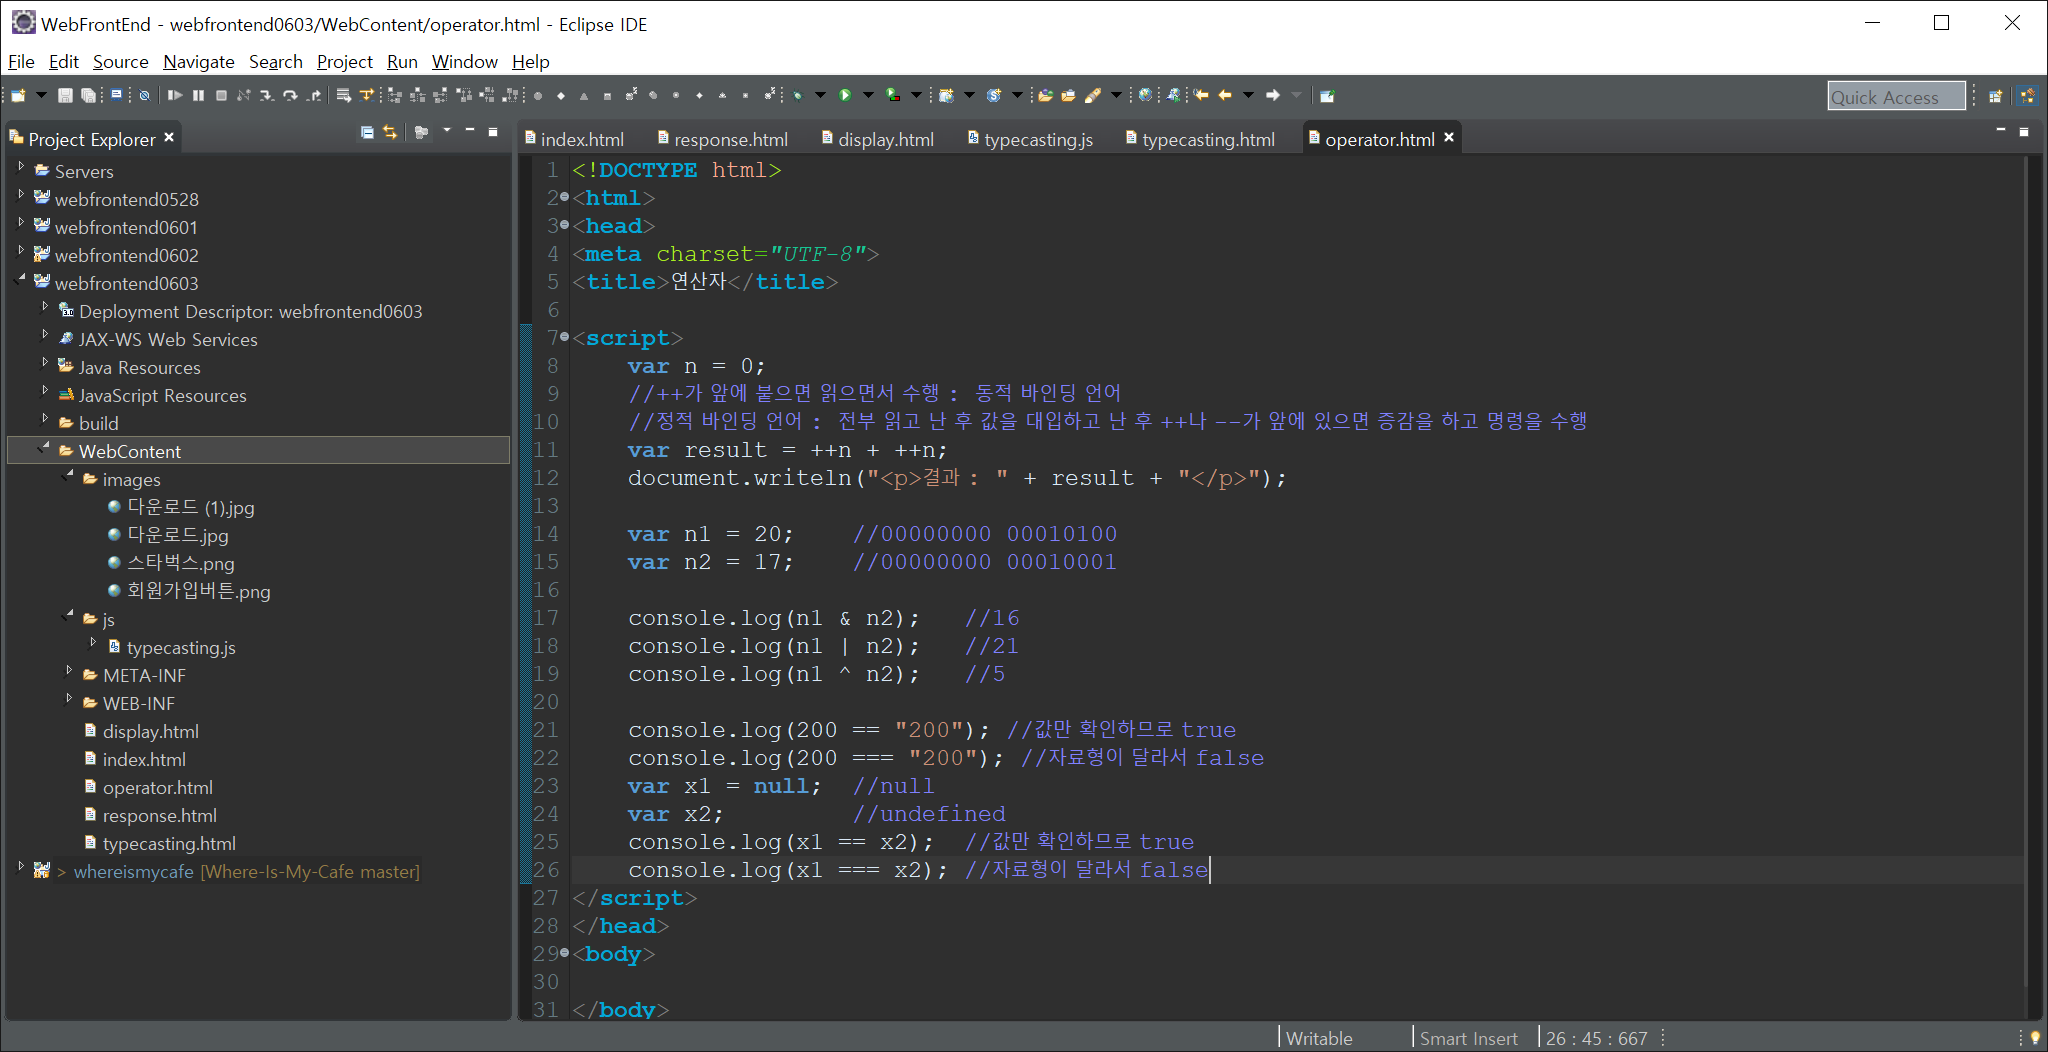Expand the whereismycafe project
The height and width of the screenshot is (1052, 2048).
pos(21,867)
